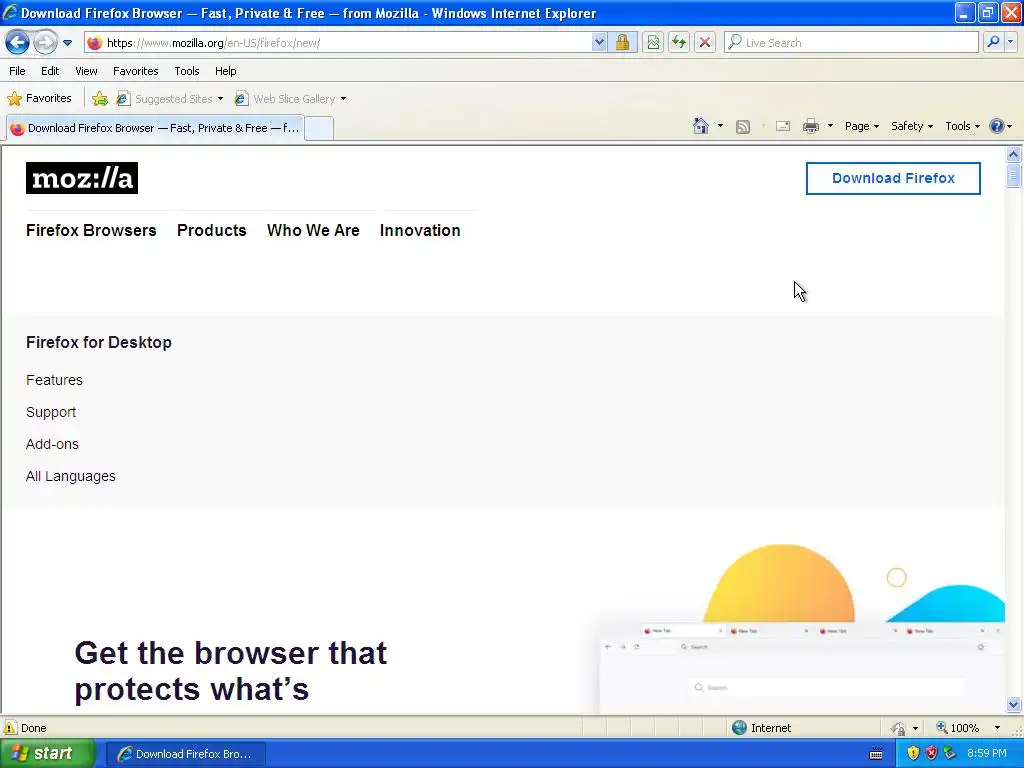Click the Protected Mode privacy icon

pos(899,728)
